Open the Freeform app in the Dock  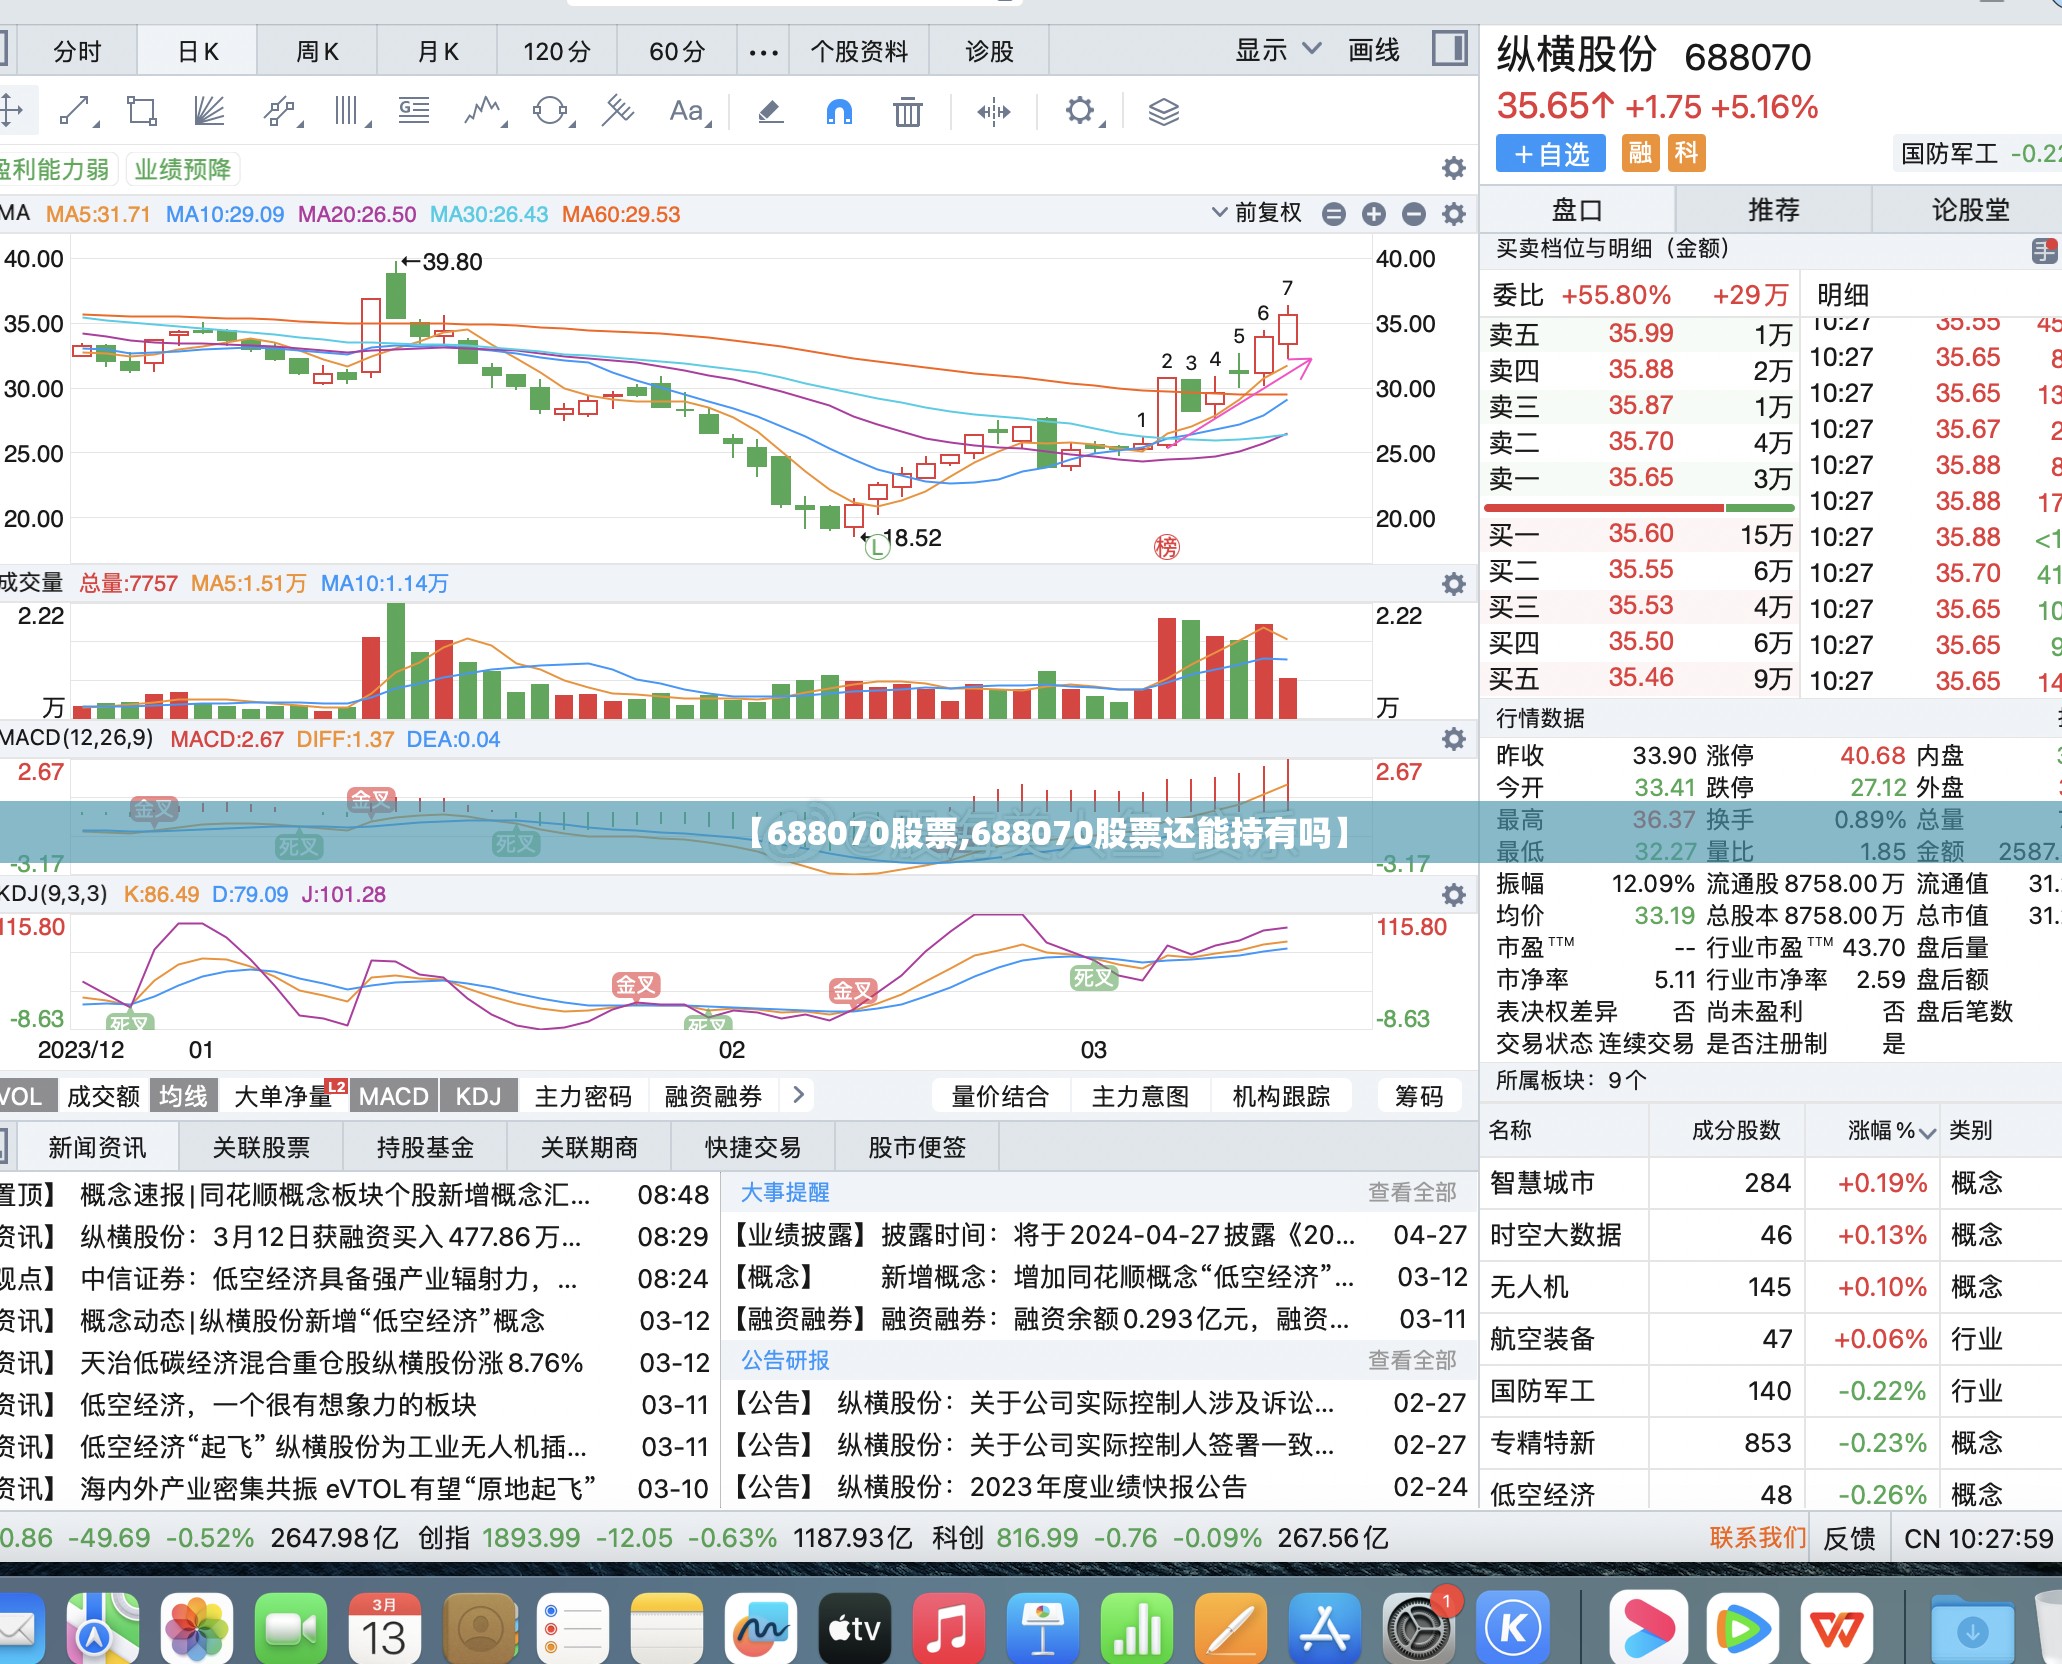point(761,1628)
